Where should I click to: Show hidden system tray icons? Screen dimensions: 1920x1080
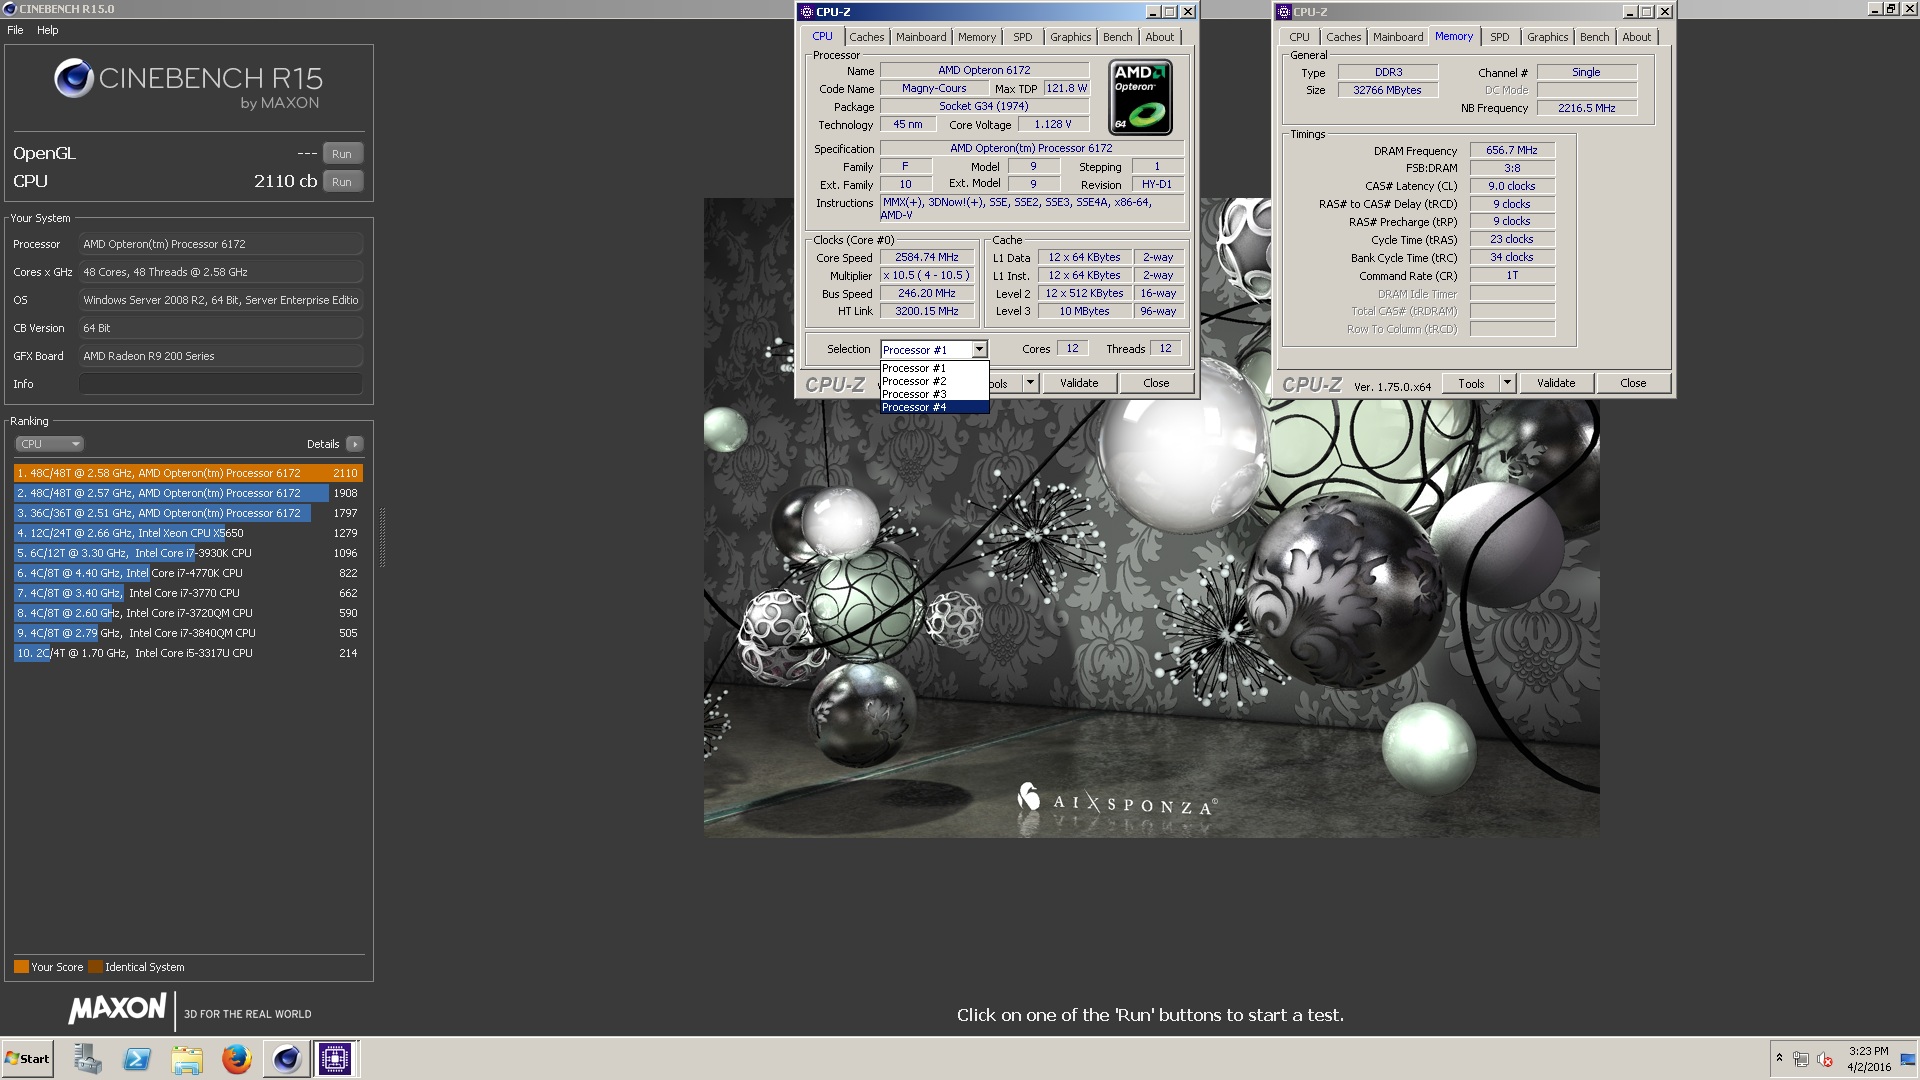coord(1779,1058)
